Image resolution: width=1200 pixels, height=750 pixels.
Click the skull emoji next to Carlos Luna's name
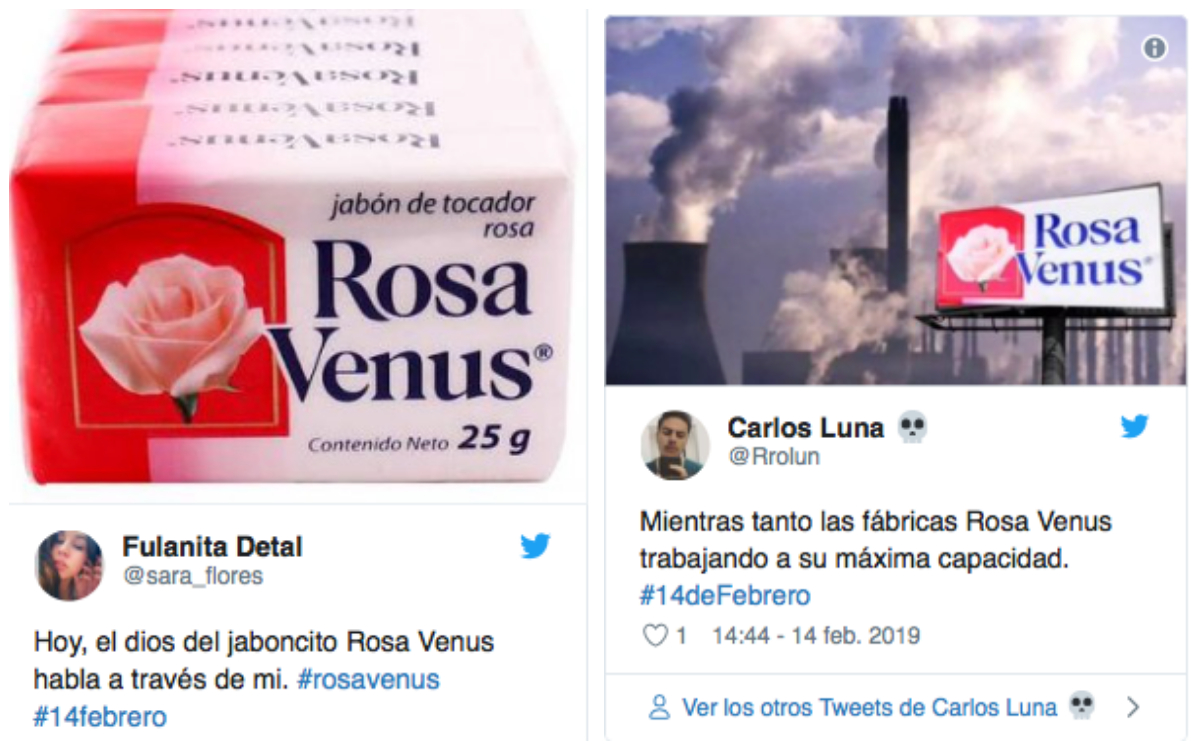click(911, 428)
